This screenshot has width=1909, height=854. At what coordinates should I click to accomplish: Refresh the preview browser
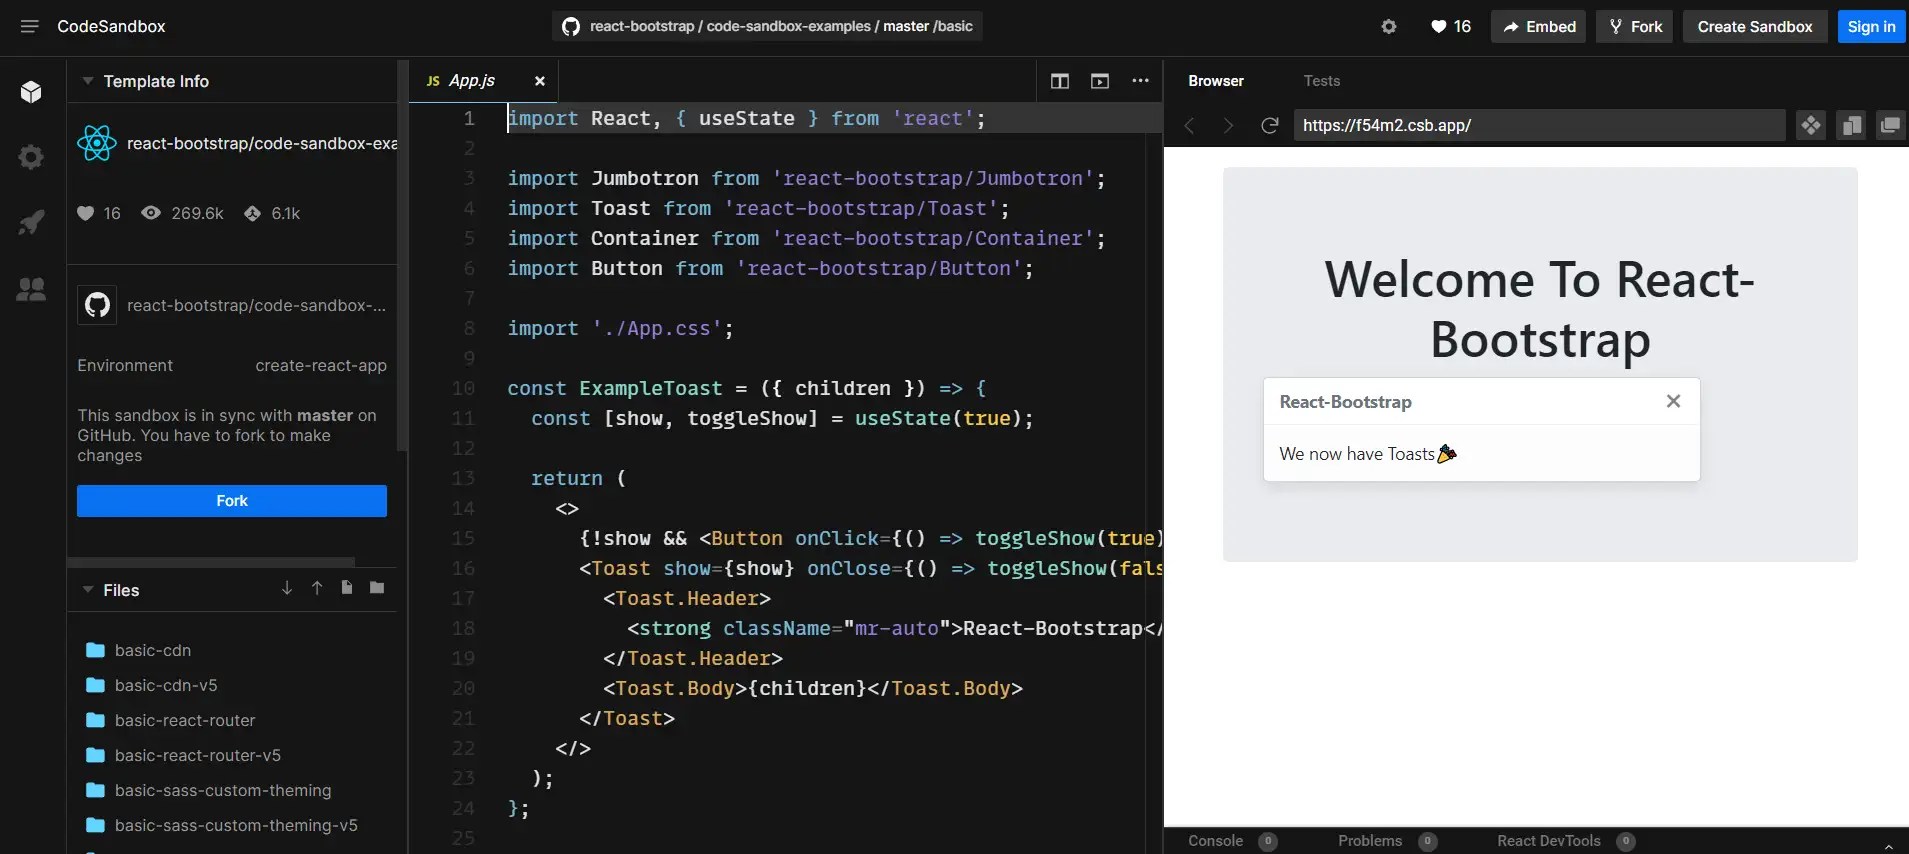click(x=1270, y=125)
